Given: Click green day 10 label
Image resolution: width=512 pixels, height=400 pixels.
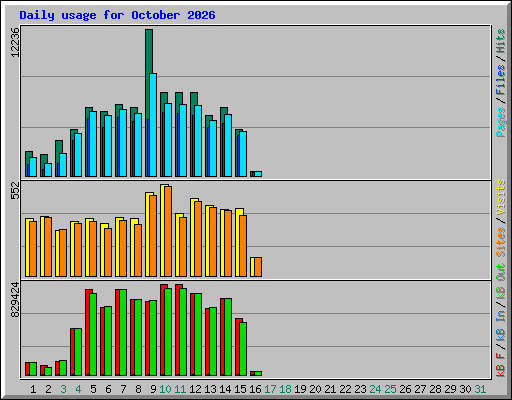Looking at the screenshot, I should [165, 389].
